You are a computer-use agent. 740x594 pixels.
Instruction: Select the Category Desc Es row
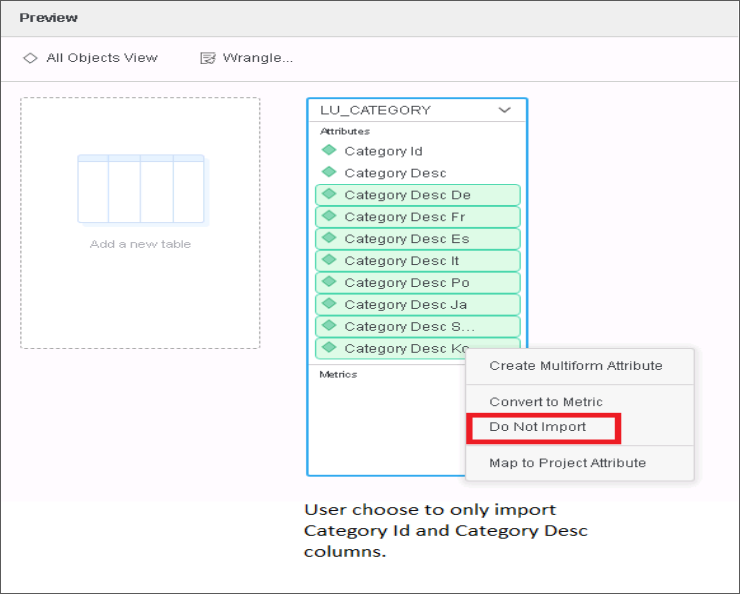(x=418, y=239)
